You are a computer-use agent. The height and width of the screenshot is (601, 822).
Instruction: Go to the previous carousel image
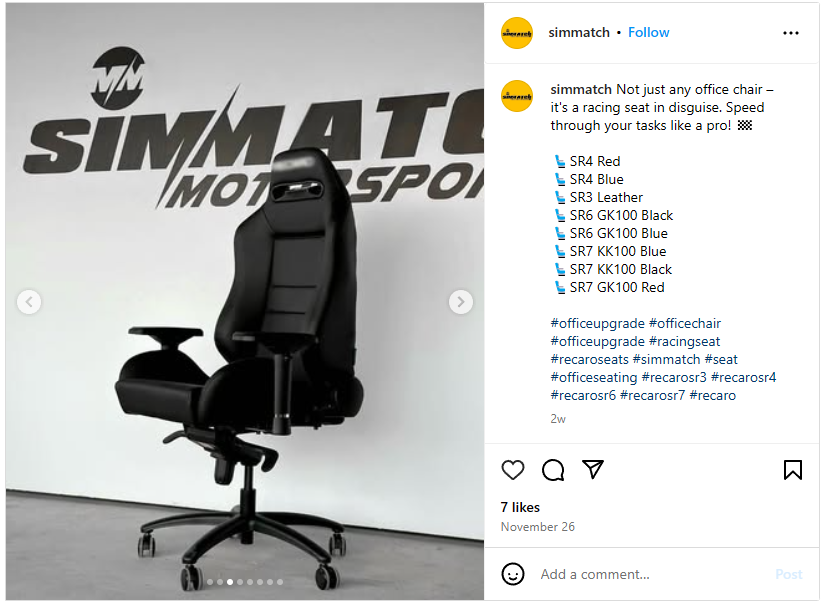(x=29, y=302)
